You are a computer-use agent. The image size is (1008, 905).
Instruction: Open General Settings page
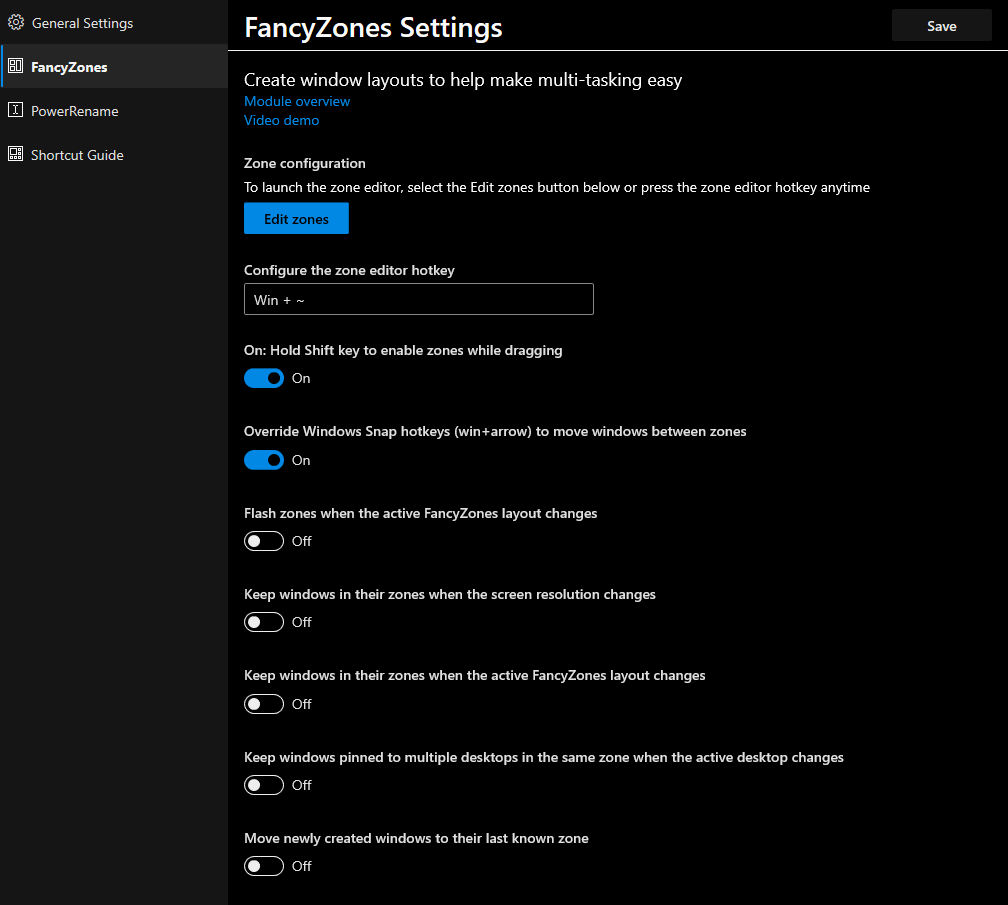click(114, 22)
